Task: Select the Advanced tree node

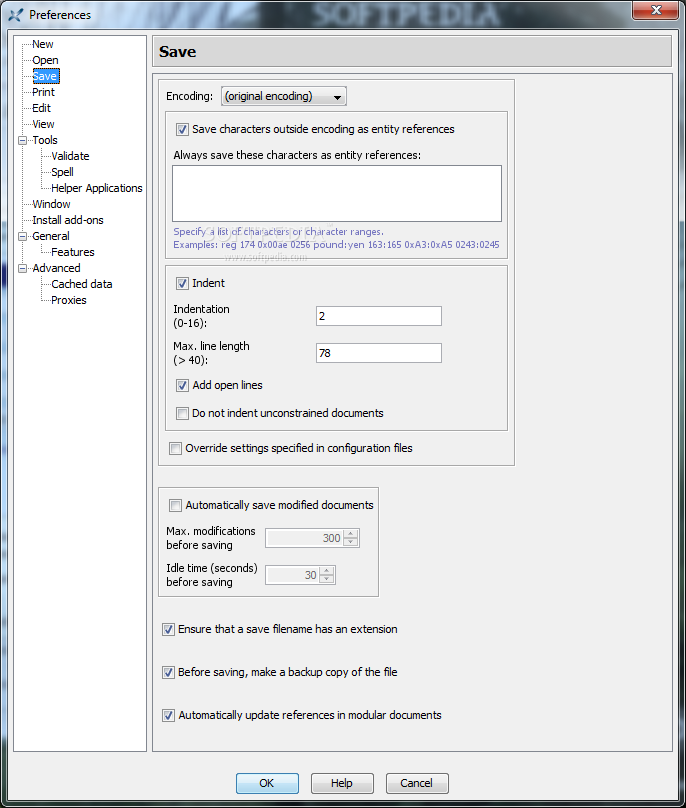Action: 56,268
